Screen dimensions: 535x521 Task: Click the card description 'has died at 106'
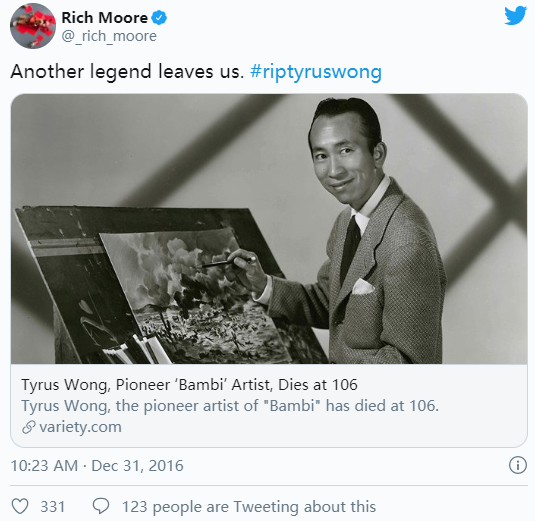382,406
